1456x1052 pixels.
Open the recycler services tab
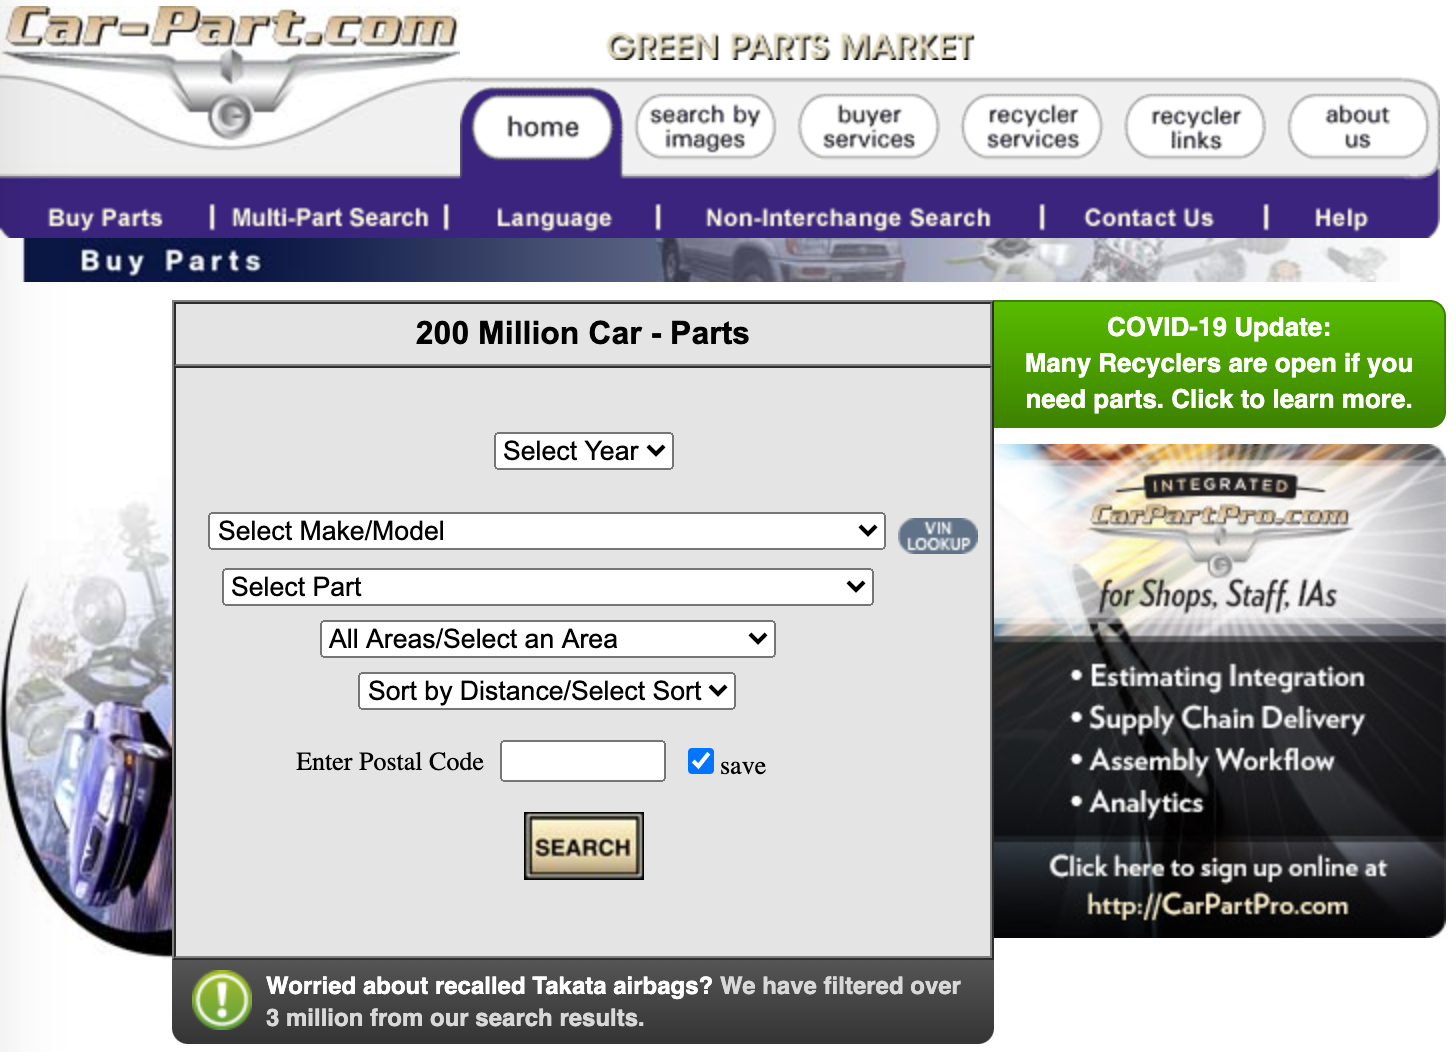point(1032,127)
